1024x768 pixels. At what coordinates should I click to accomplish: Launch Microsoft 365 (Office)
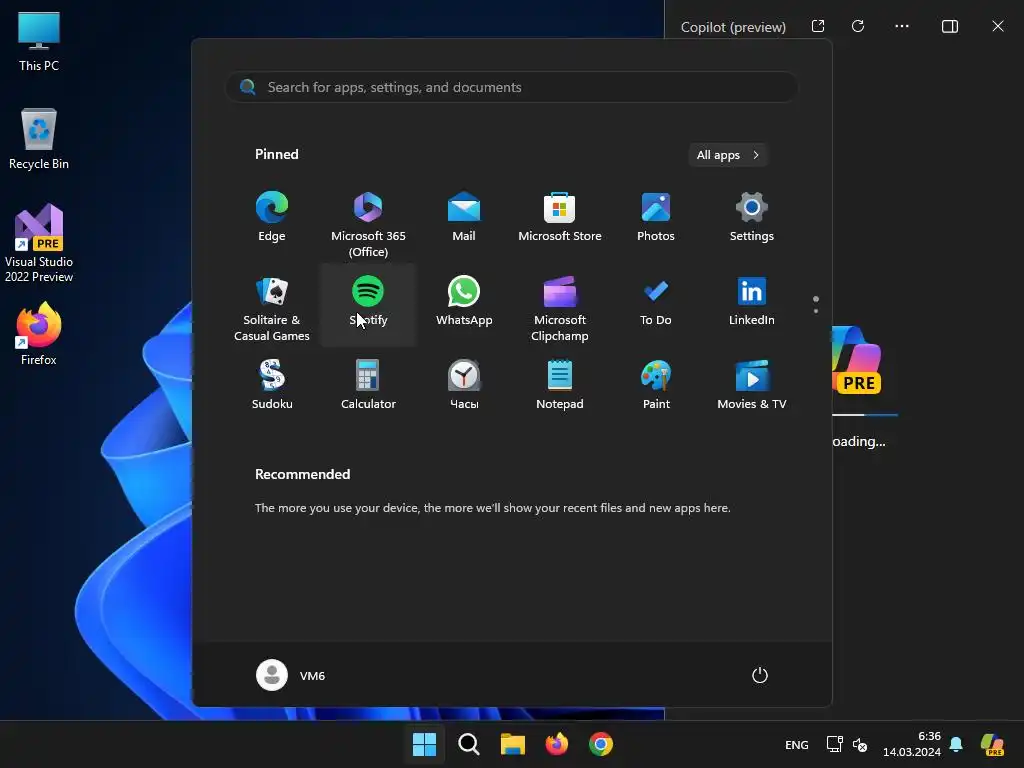[368, 224]
